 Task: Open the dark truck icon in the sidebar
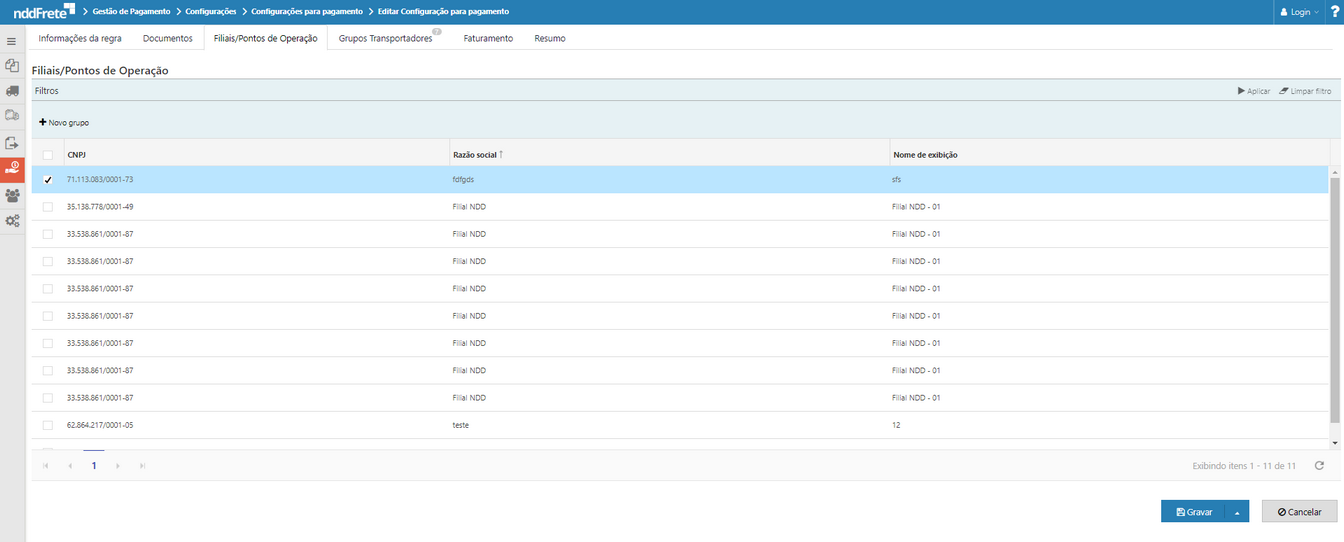12,91
